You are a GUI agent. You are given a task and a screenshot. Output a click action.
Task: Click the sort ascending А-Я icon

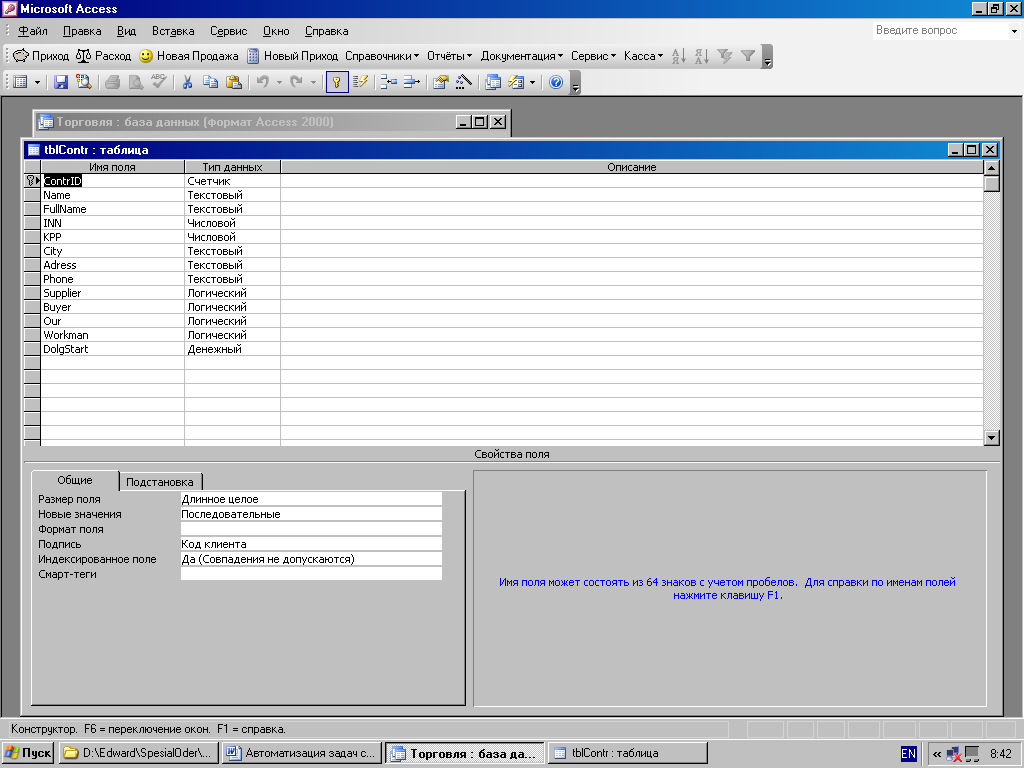point(679,56)
